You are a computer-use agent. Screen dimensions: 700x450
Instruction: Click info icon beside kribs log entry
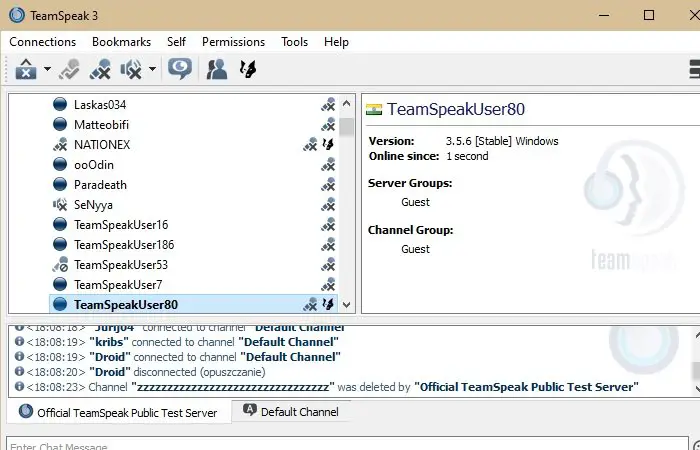coord(19,341)
